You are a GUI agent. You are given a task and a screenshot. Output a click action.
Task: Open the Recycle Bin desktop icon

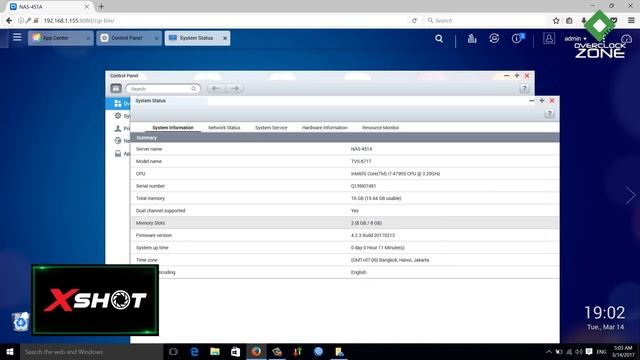click(x=20, y=322)
